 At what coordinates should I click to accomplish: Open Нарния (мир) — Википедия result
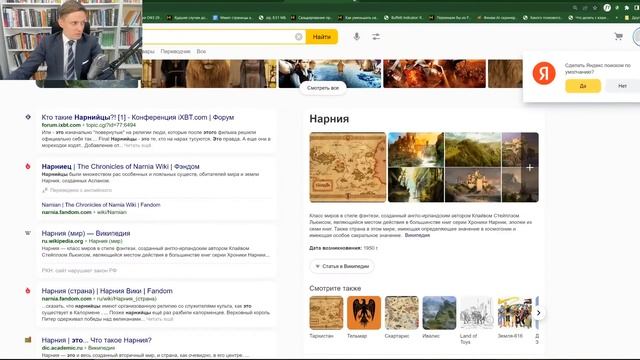(x=86, y=233)
